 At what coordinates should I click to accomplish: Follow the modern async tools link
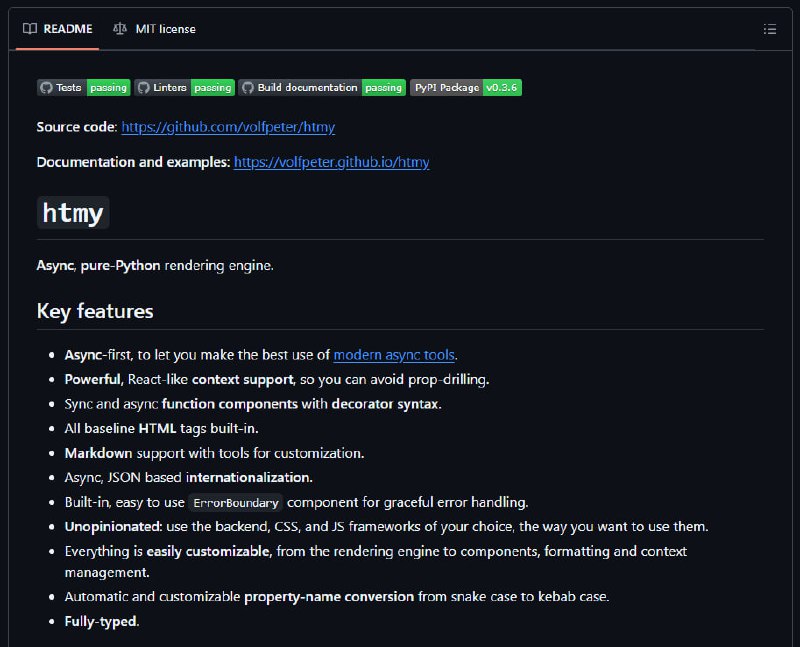(394, 355)
